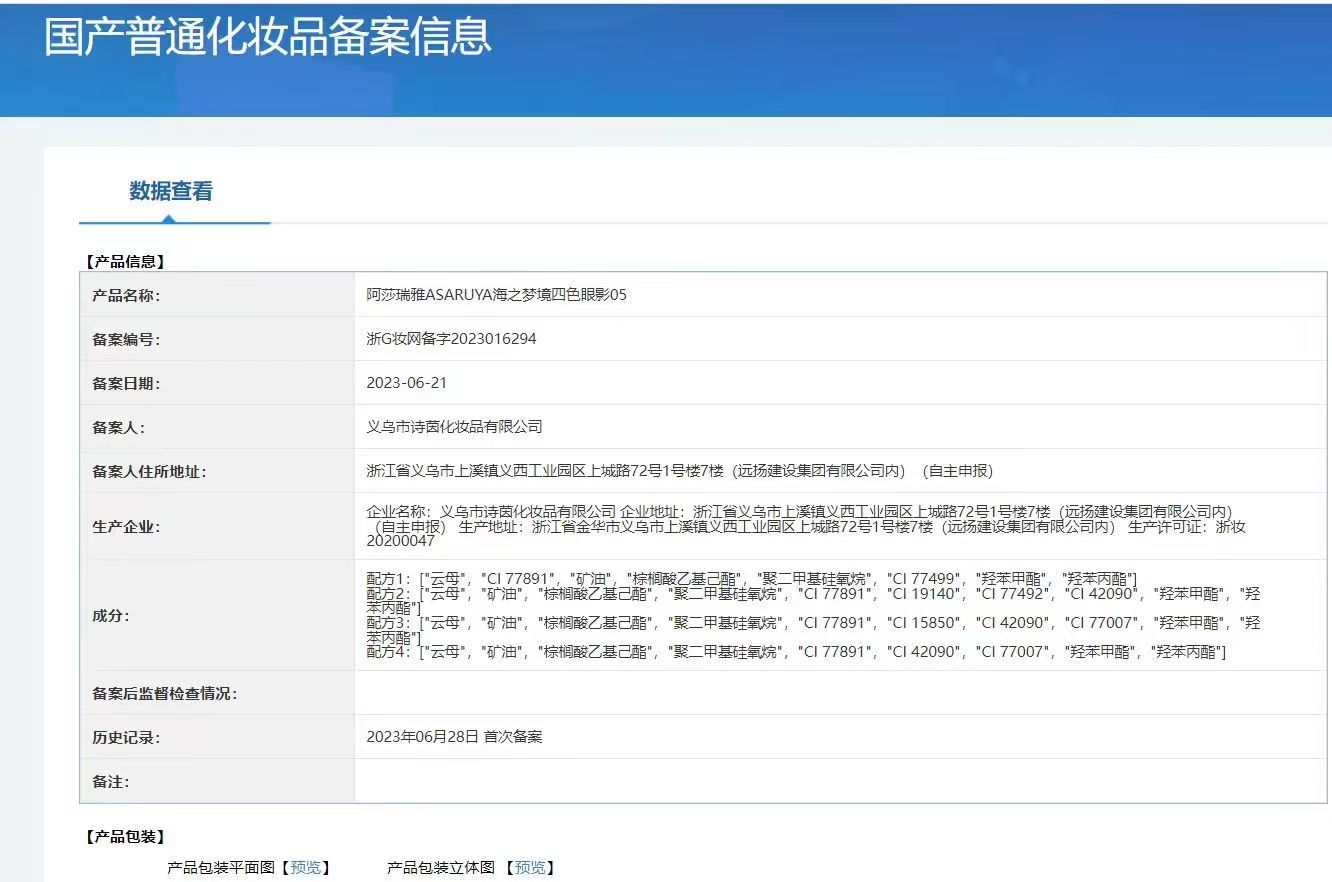This screenshot has width=1332, height=882.
Task: Click the 成分 row label
Action: click(112, 616)
